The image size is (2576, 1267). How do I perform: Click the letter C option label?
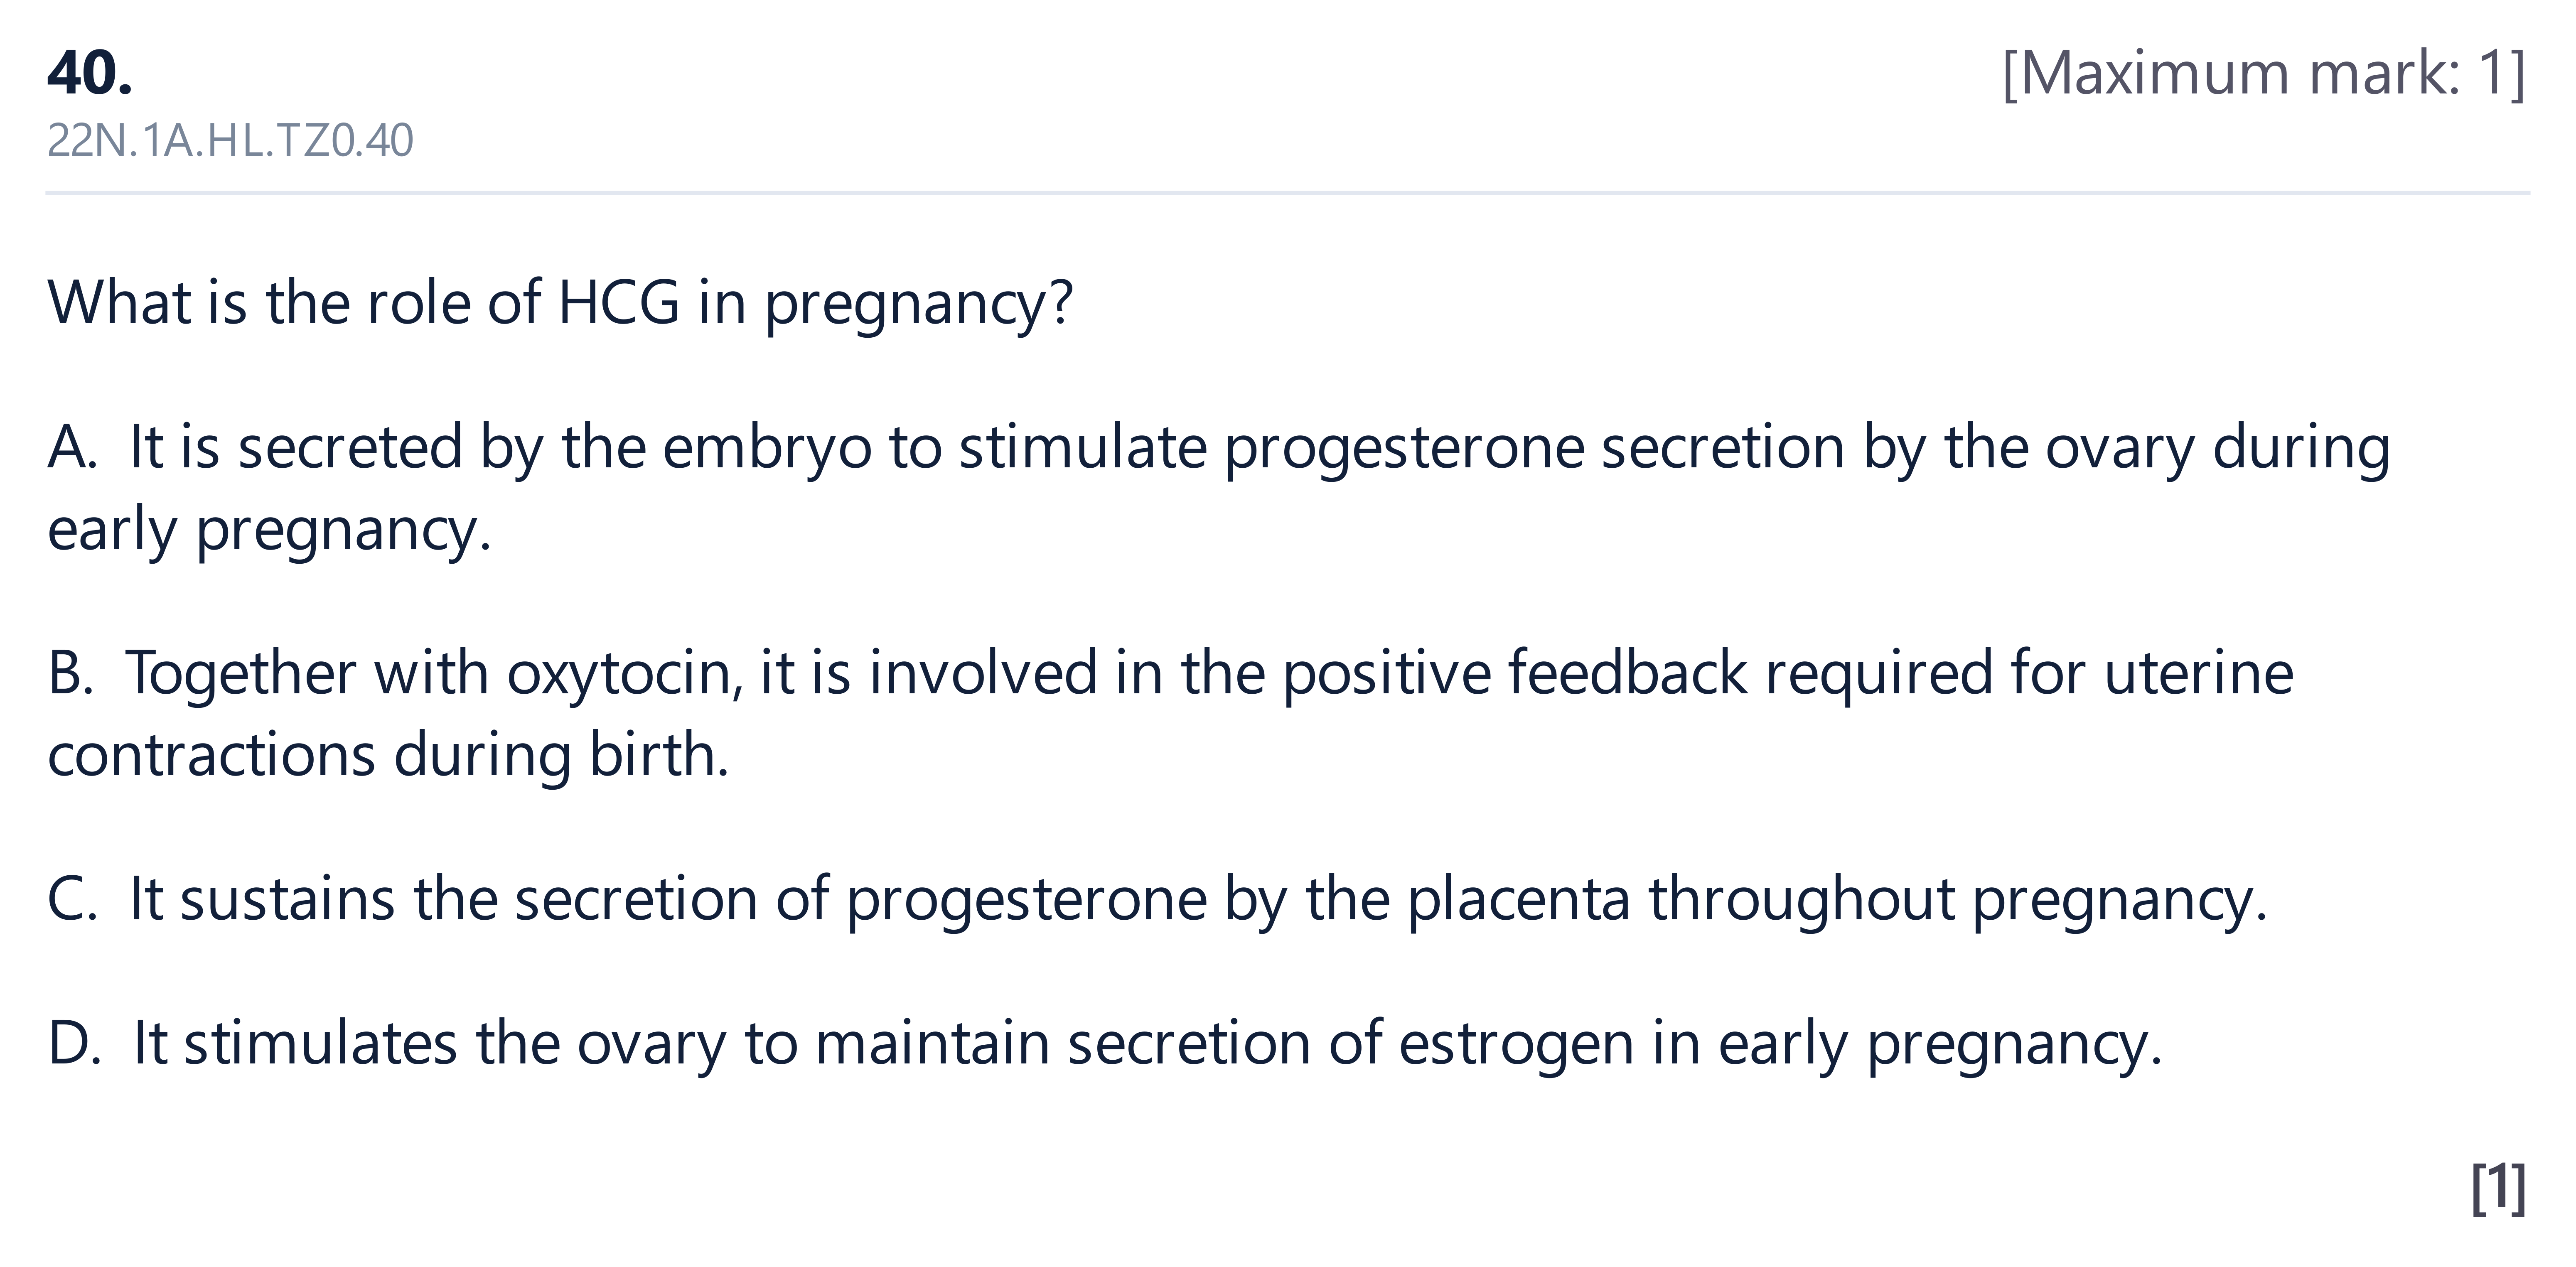tap(72, 899)
